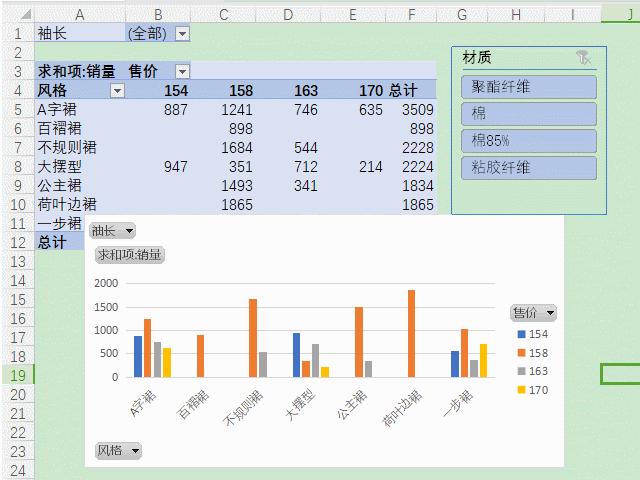Open the chart's 风格 axis field button
The image size is (640, 480).
pyautogui.click(x=118, y=451)
